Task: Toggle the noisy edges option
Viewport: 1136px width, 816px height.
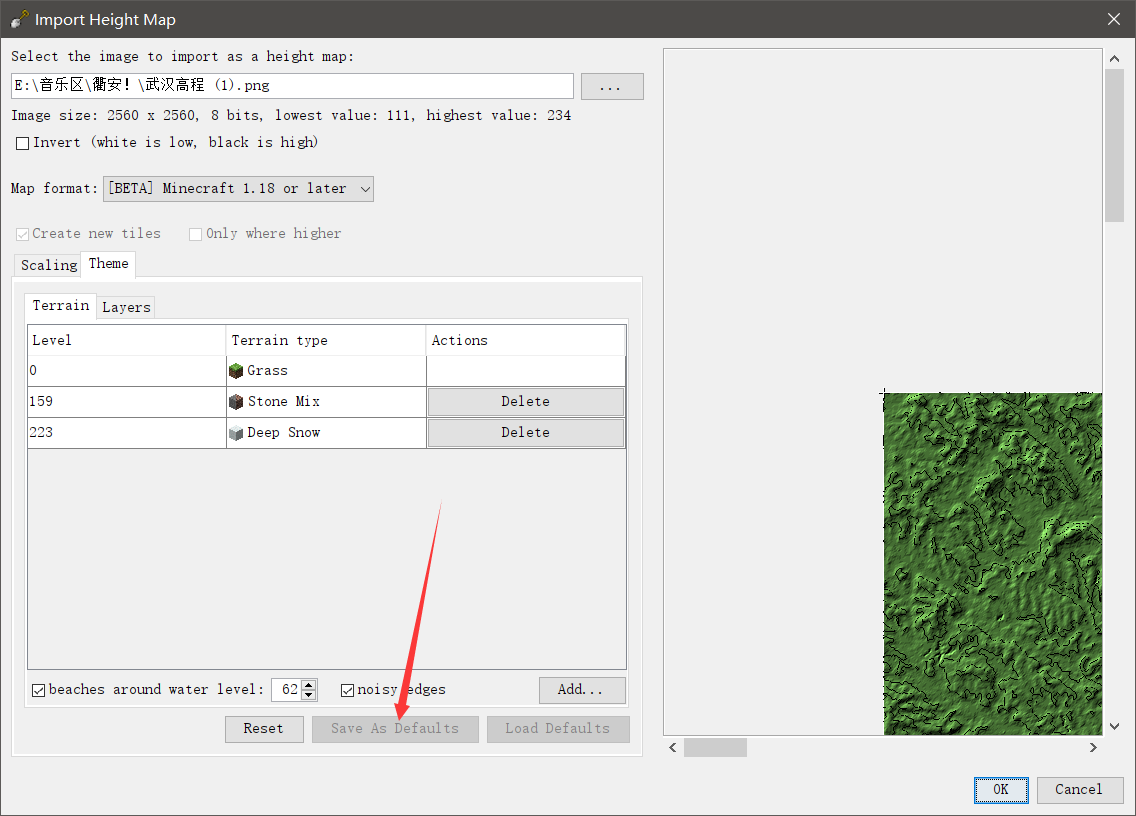Action: (x=346, y=689)
